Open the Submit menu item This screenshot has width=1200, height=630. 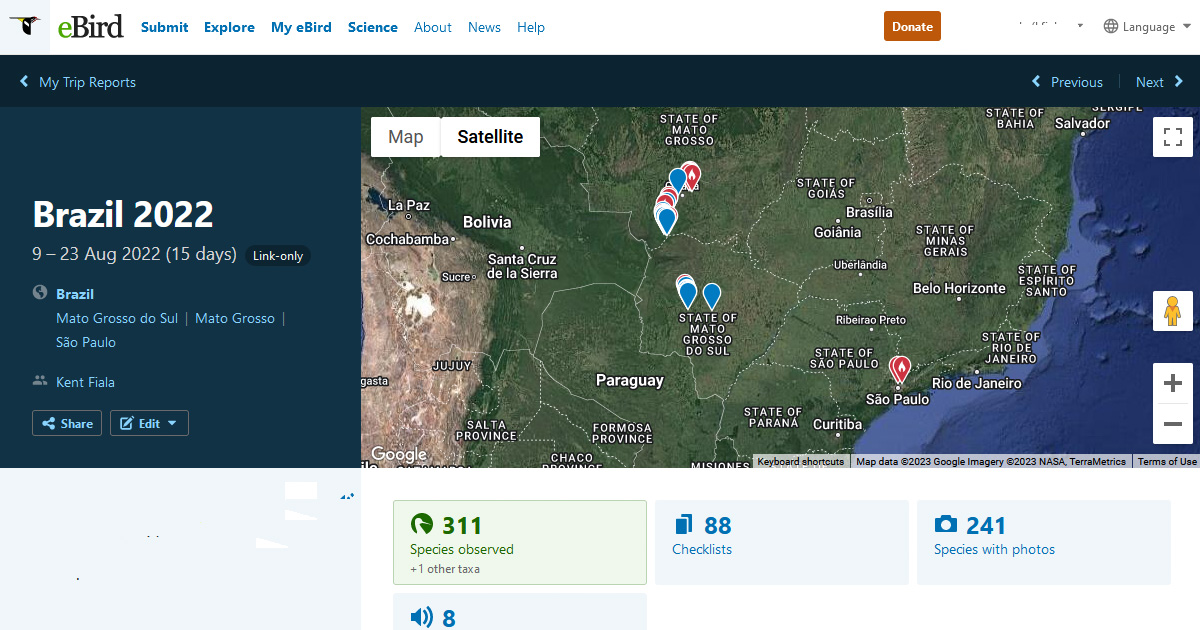(x=164, y=27)
